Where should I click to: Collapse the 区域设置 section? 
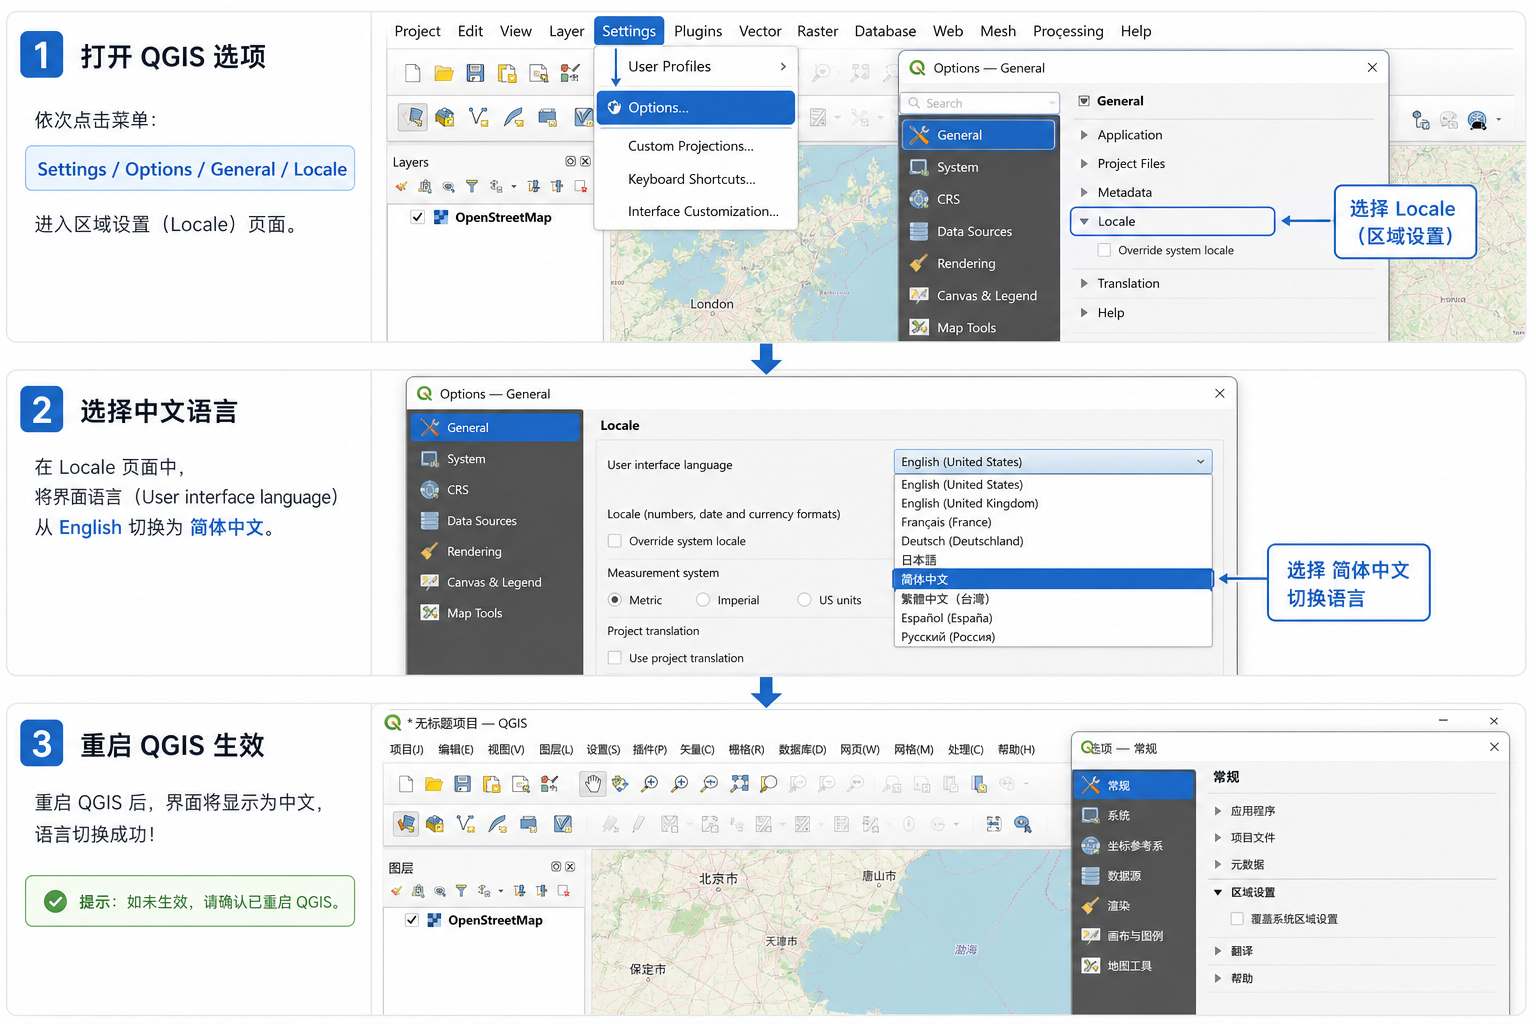[1218, 892]
